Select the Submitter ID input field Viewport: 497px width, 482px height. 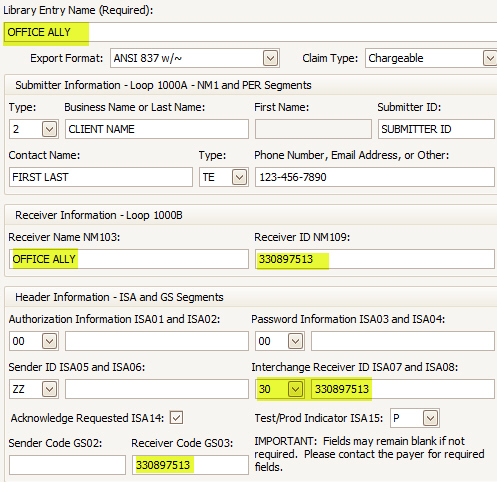(436, 129)
